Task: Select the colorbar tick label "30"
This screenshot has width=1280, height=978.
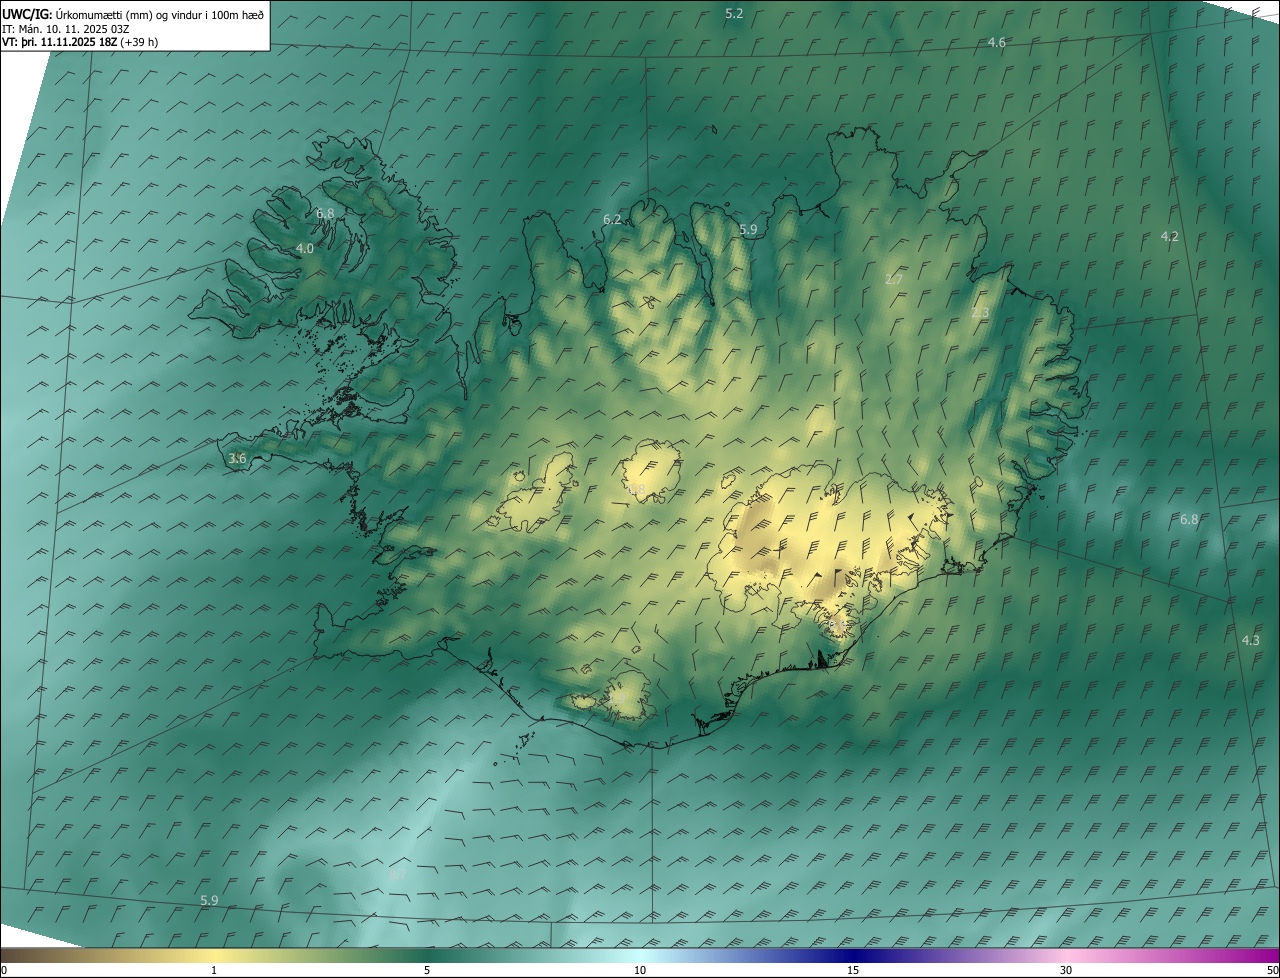Action: click(x=1066, y=970)
